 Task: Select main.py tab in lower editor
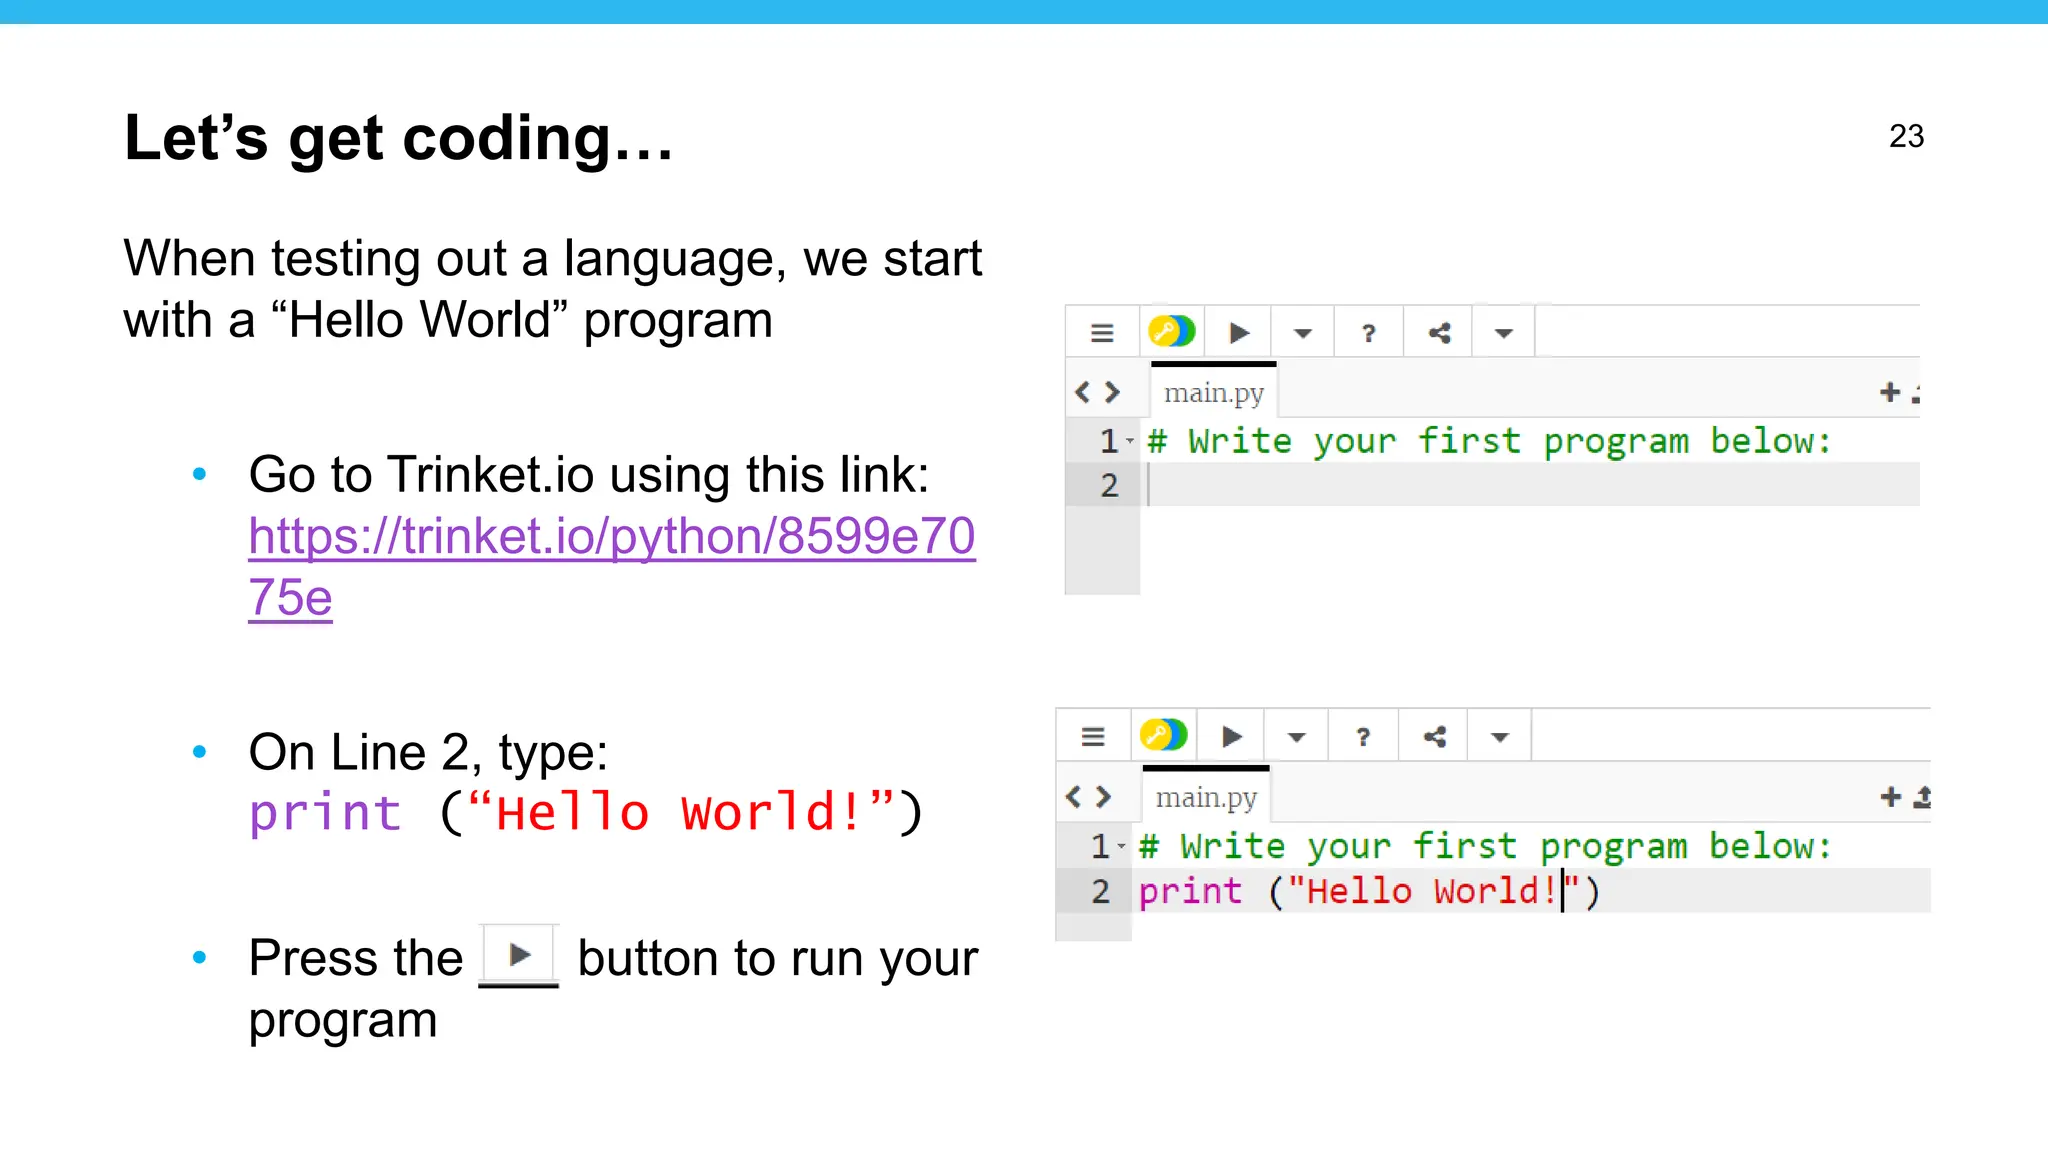[x=1206, y=797]
